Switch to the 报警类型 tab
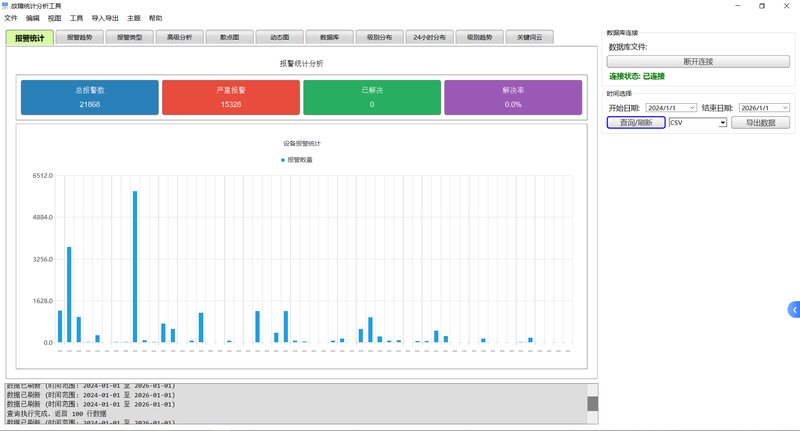This screenshot has width=800, height=431. (130, 37)
